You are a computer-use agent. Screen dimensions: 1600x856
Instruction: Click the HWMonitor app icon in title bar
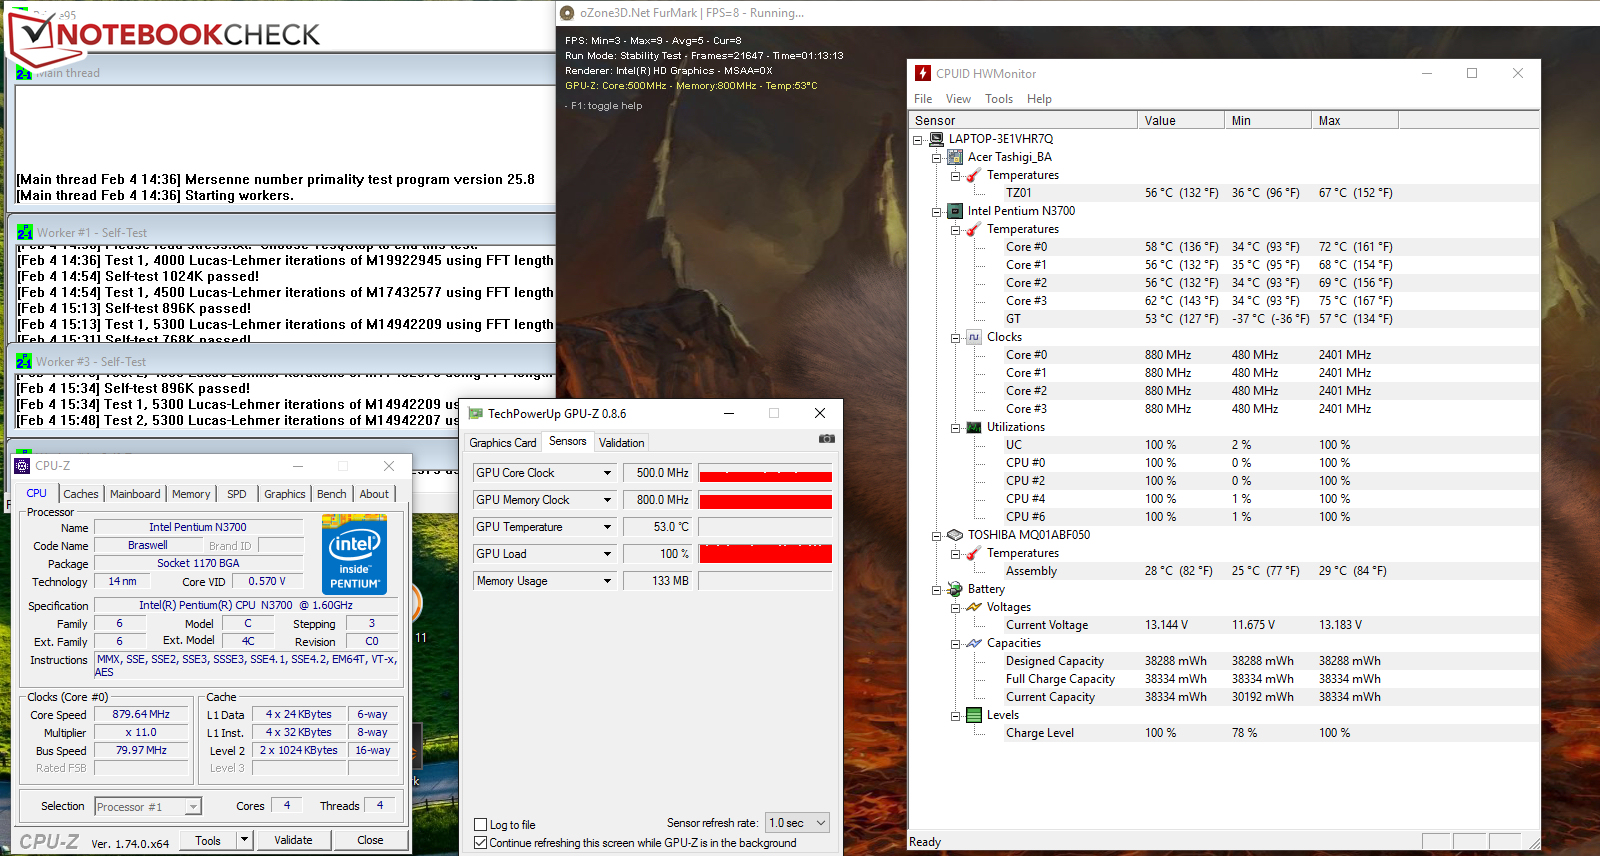[923, 73]
